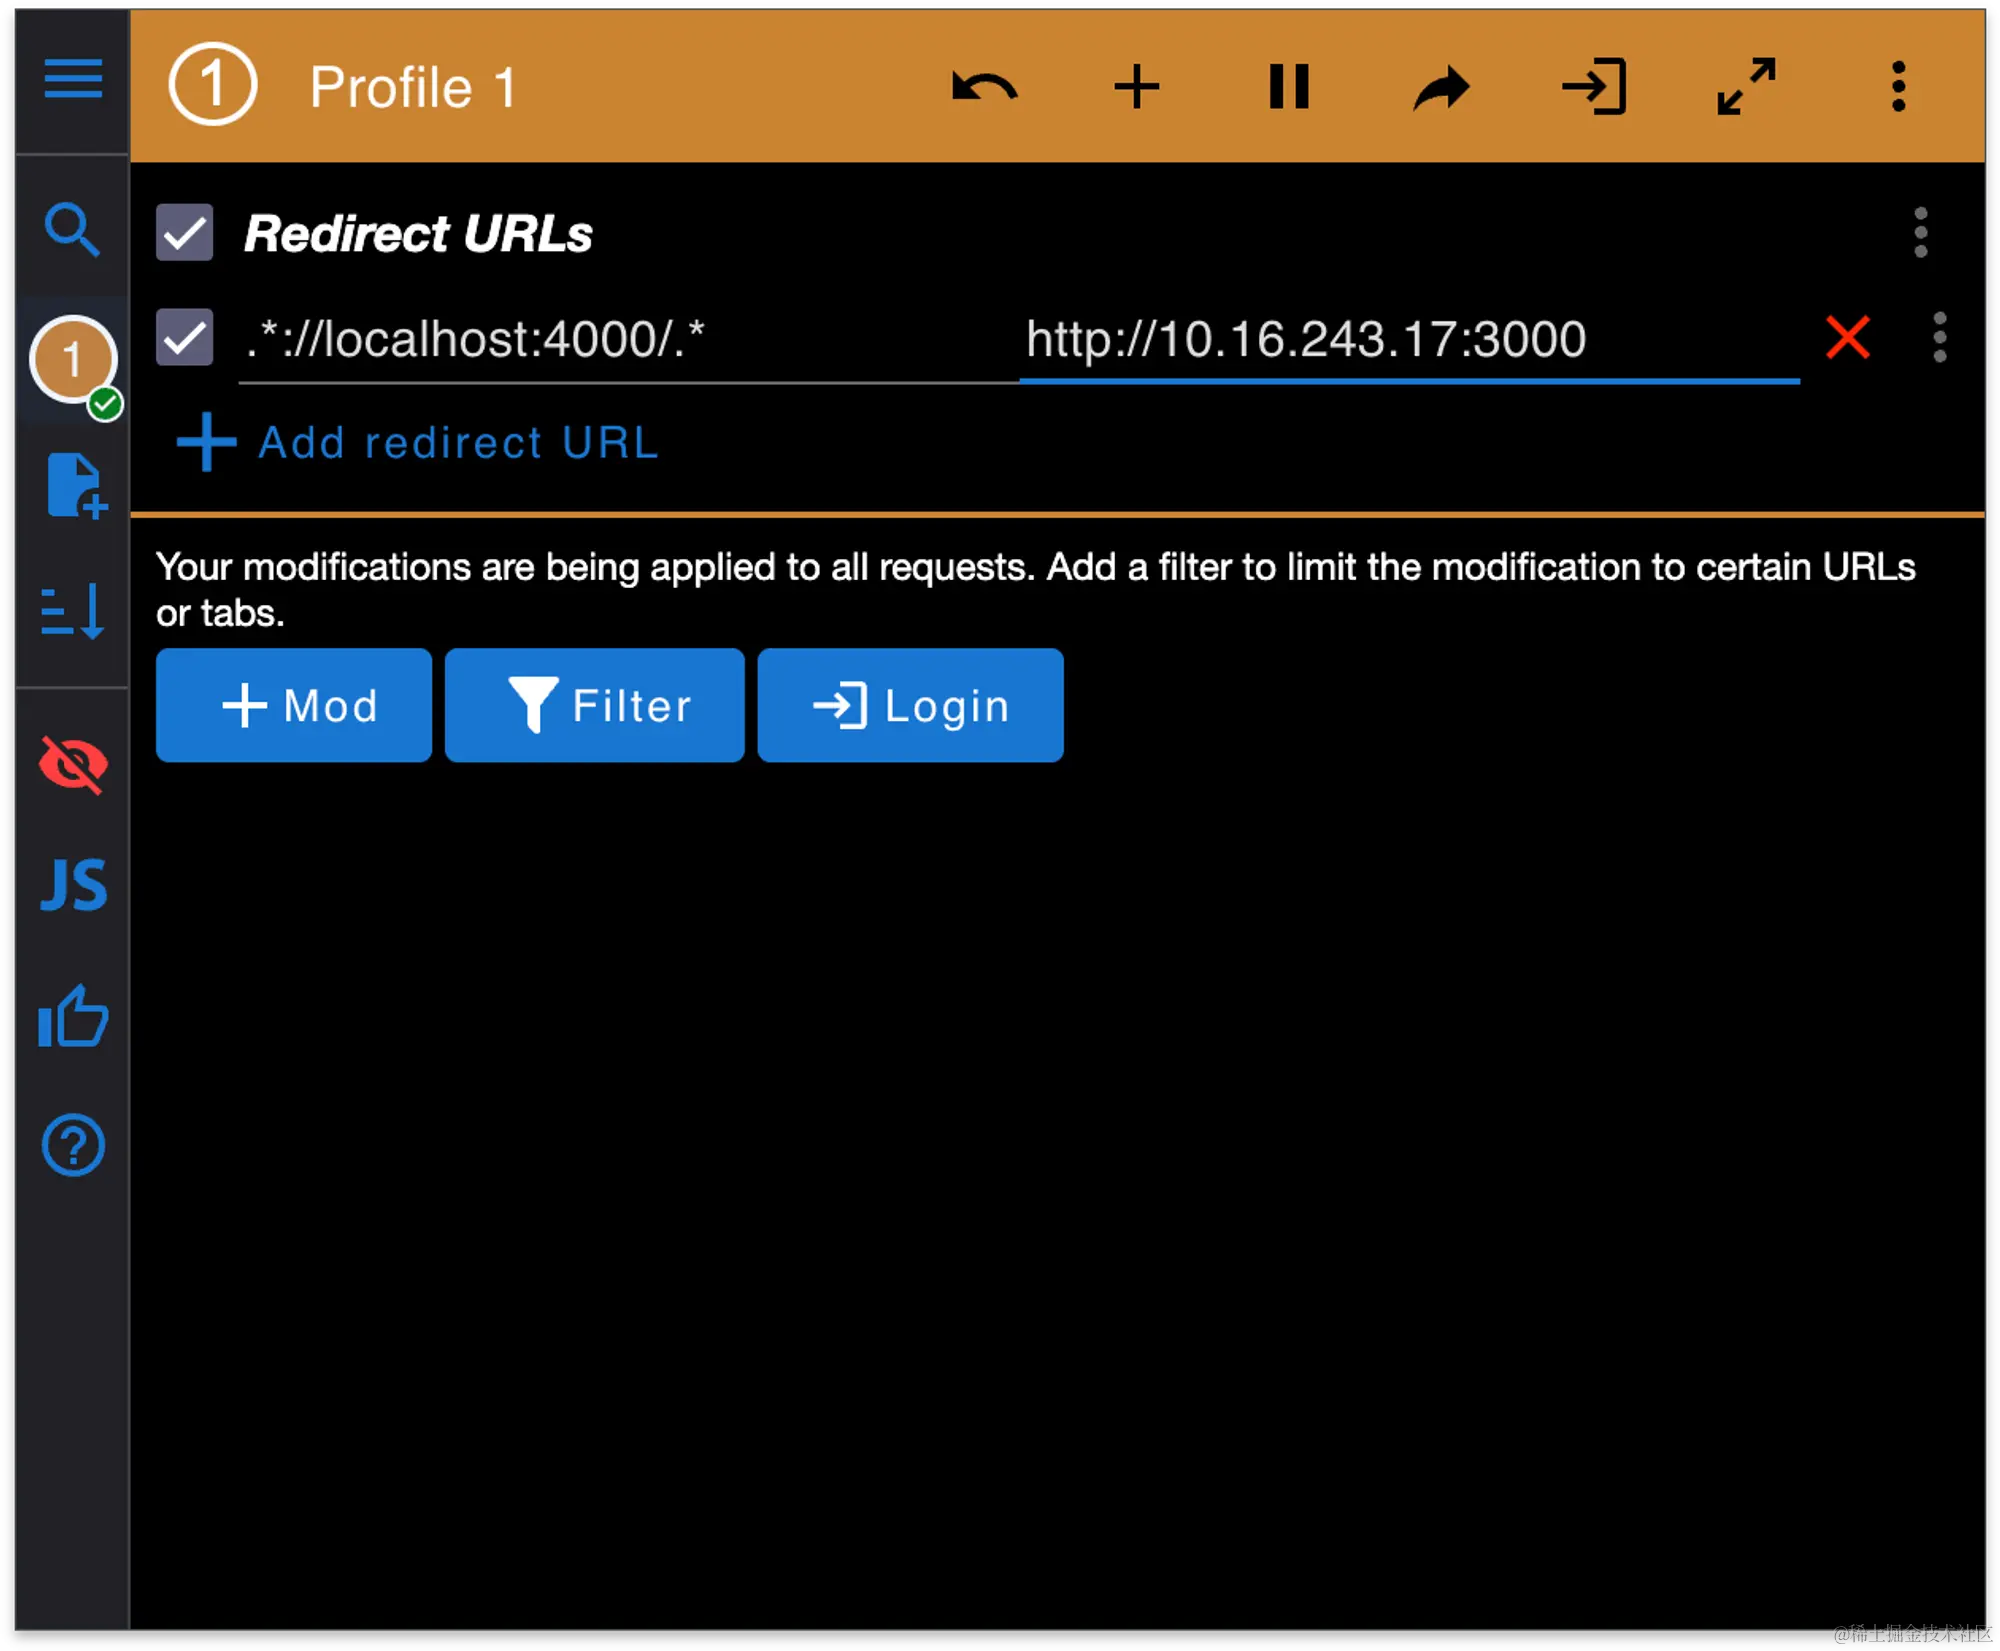
Task: Pause the profile with pause button
Action: pyautogui.click(x=1288, y=87)
